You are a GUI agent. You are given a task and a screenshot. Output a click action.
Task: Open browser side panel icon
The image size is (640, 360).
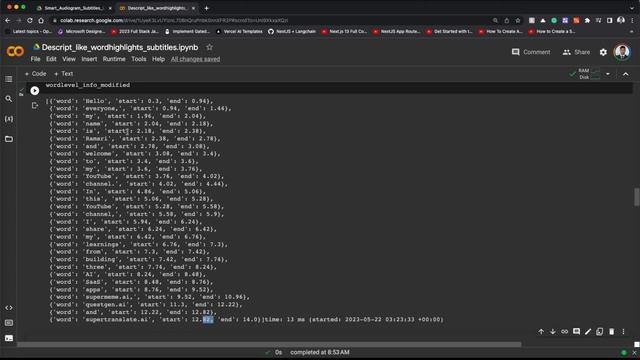pos(609,20)
